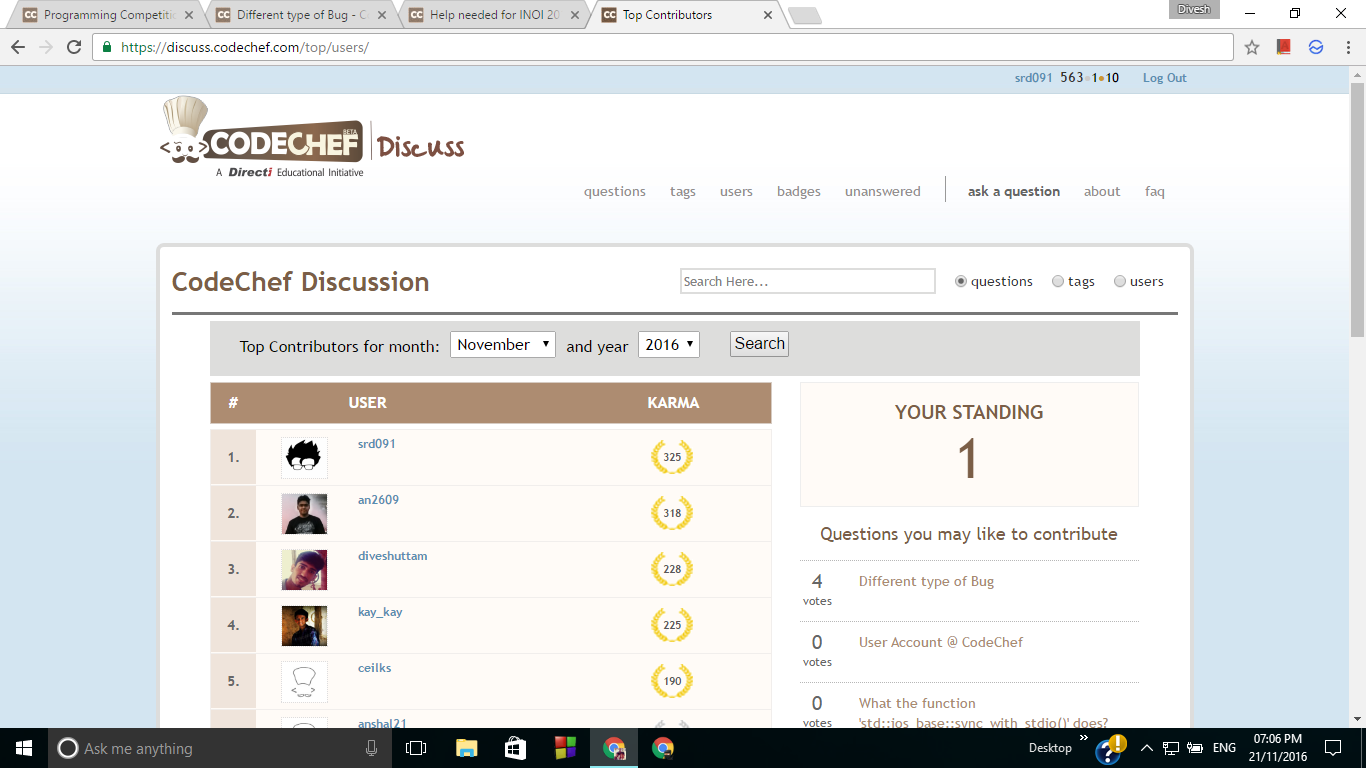The image size is (1366, 768).
Task: Open the about page link
Action: [1102, 191]
